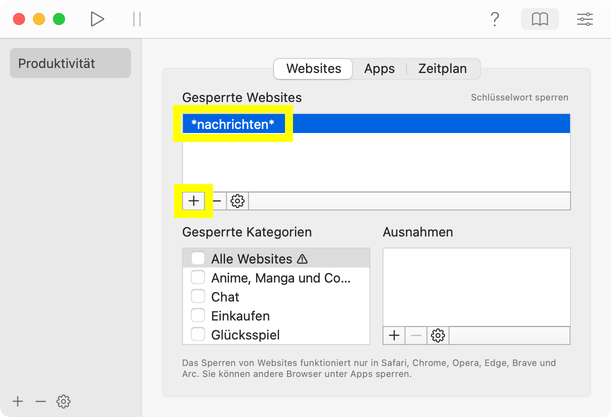
Task: Enable the Alle Websites checkbox
Action: pos(198,258)
